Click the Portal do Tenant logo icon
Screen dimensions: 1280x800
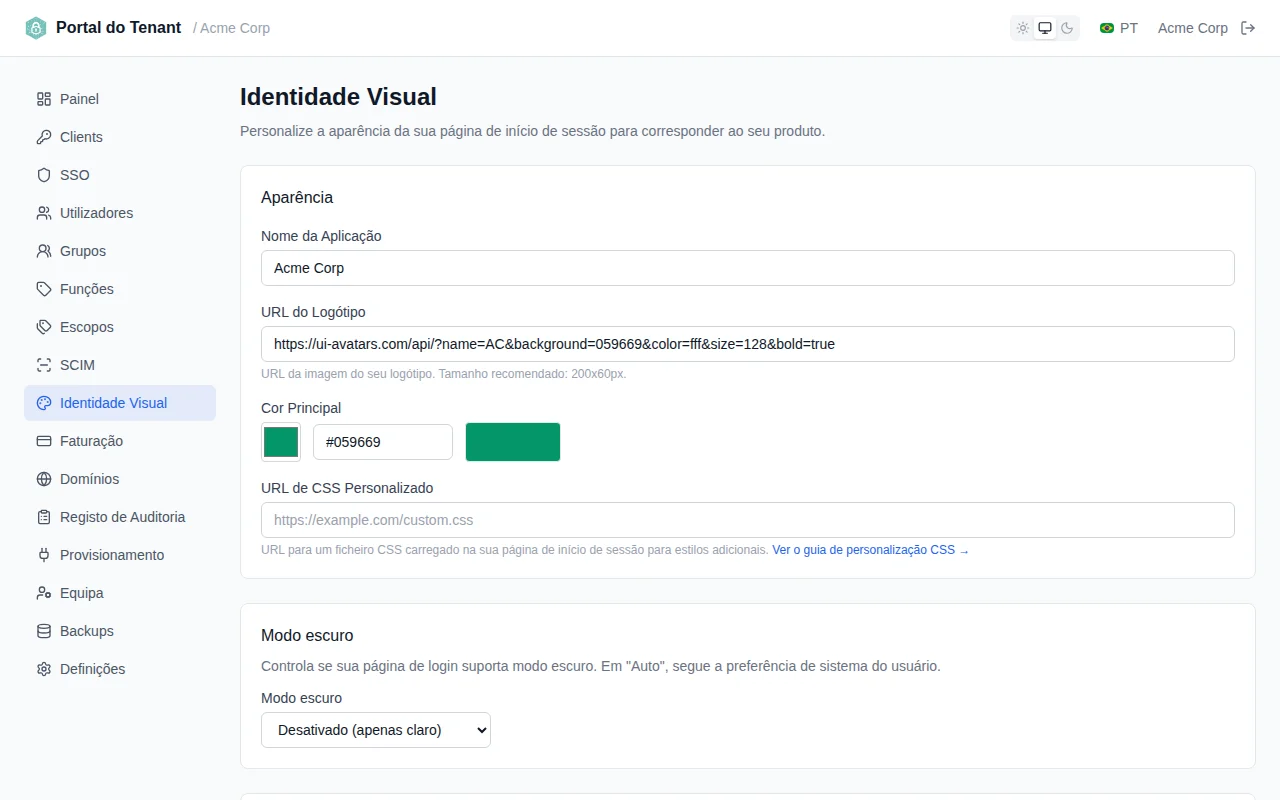tap(36, 28)
